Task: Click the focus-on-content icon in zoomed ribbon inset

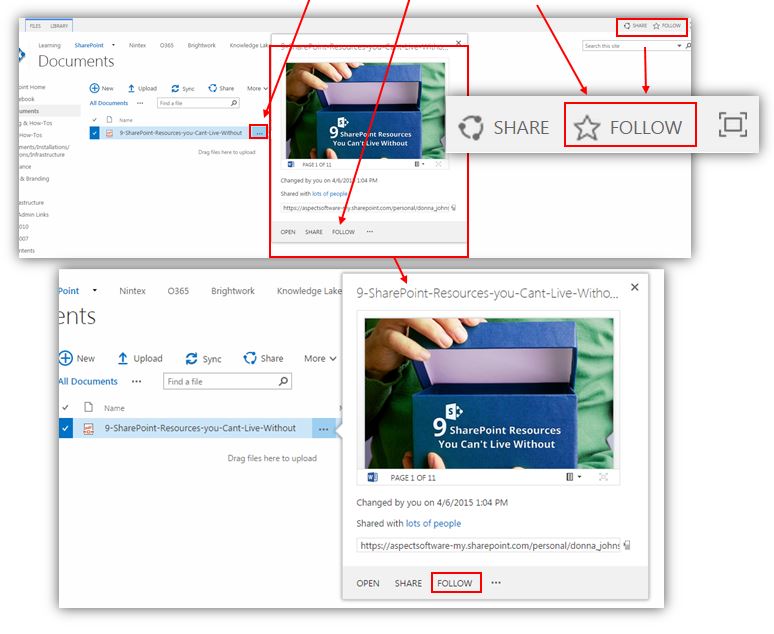Action: point(733,124)
